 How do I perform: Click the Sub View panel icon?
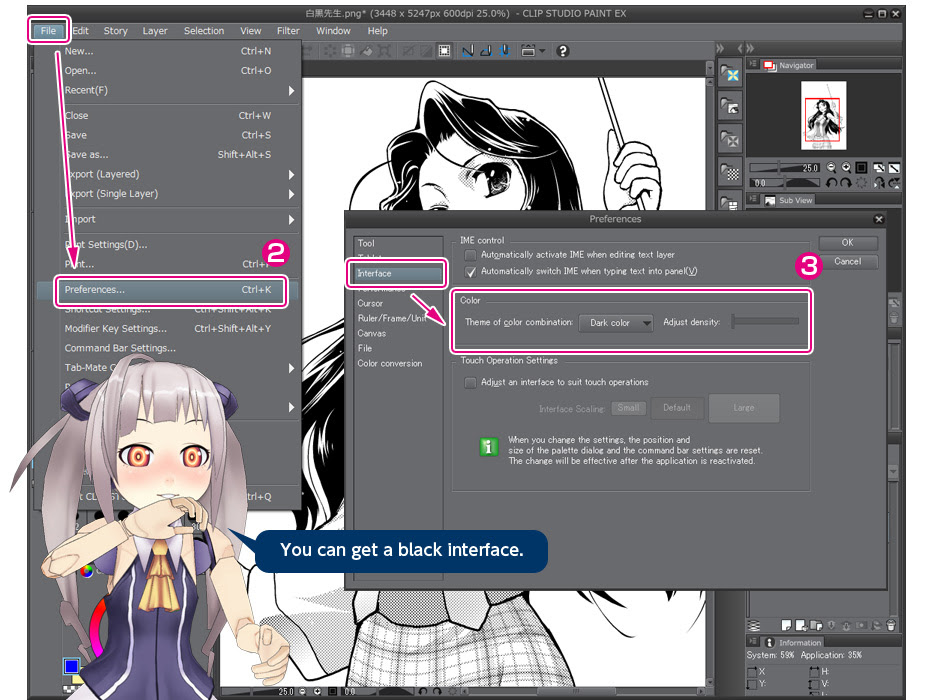(770, 200)
